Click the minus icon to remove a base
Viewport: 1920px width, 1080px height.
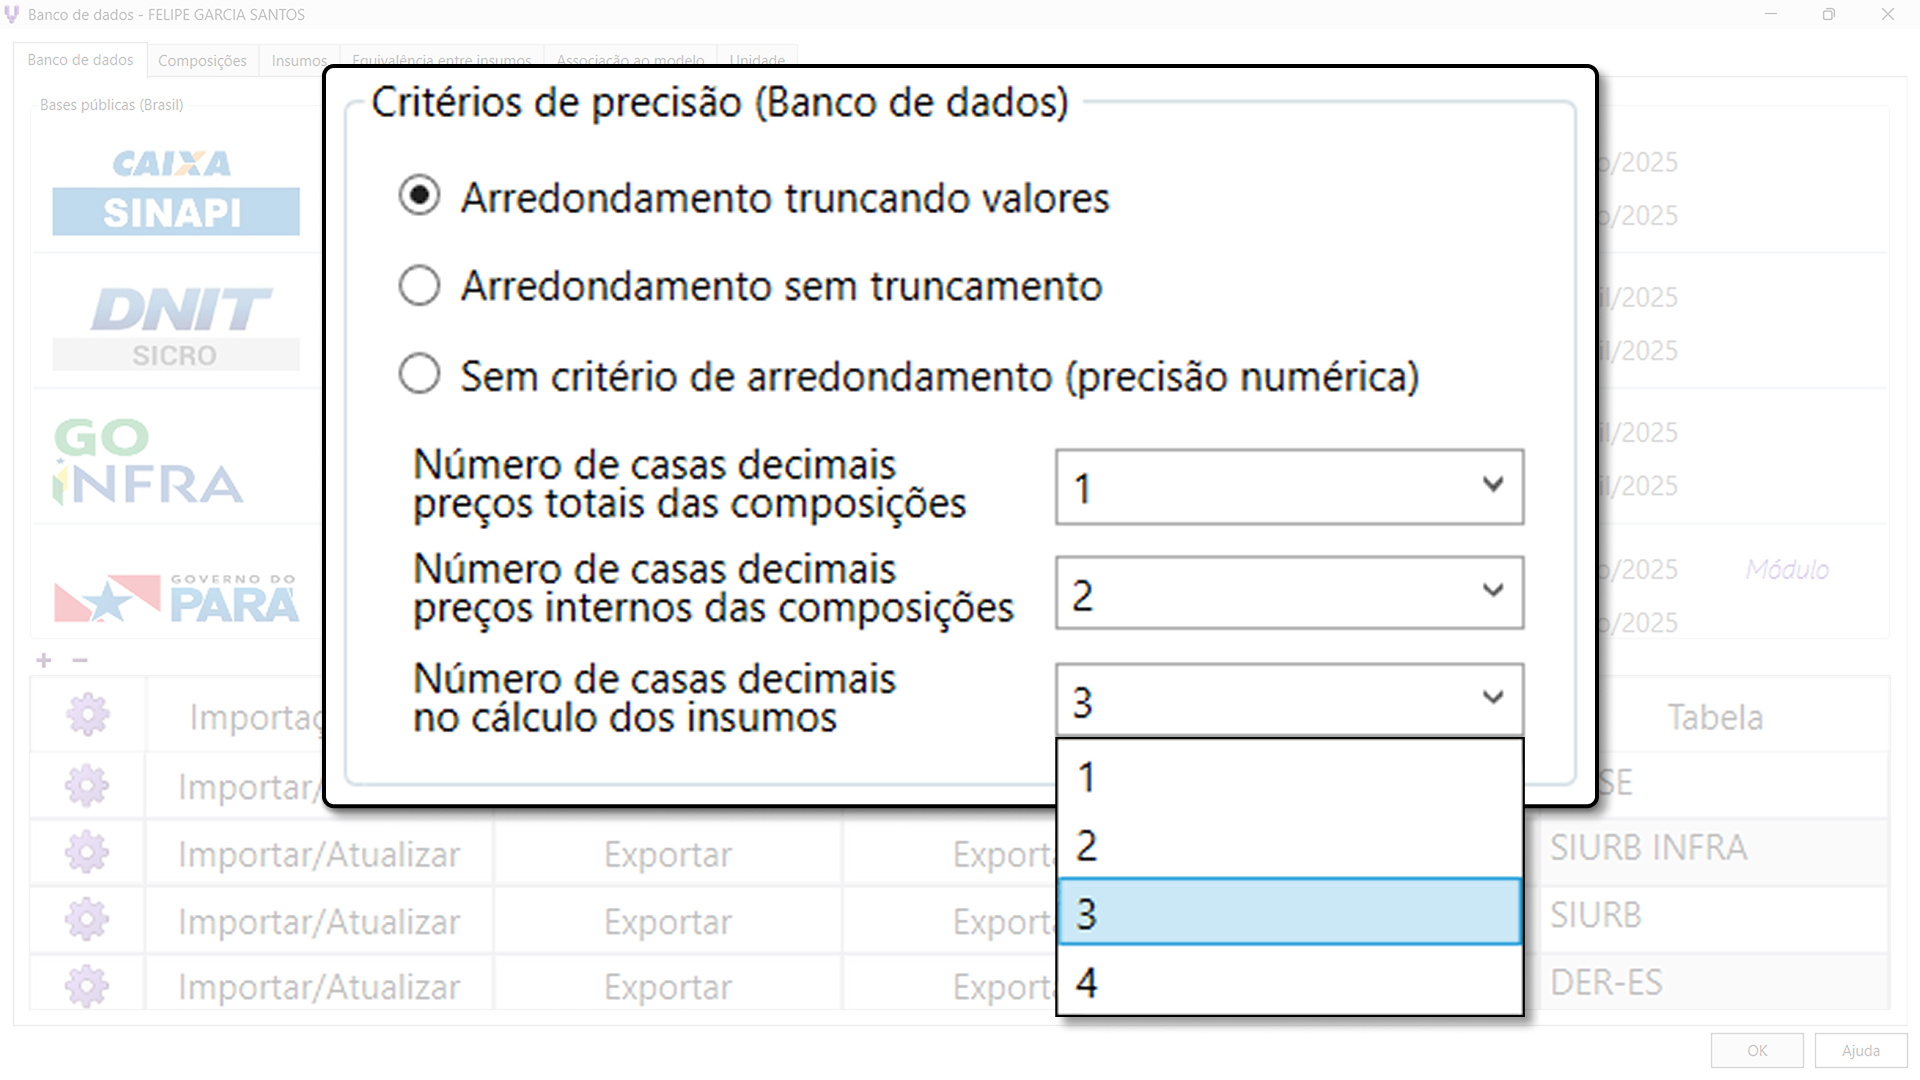[79, 660]
